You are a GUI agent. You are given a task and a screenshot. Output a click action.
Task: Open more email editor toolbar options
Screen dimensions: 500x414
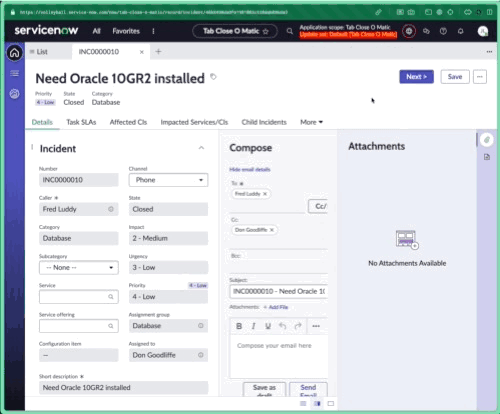click(316, 326)
